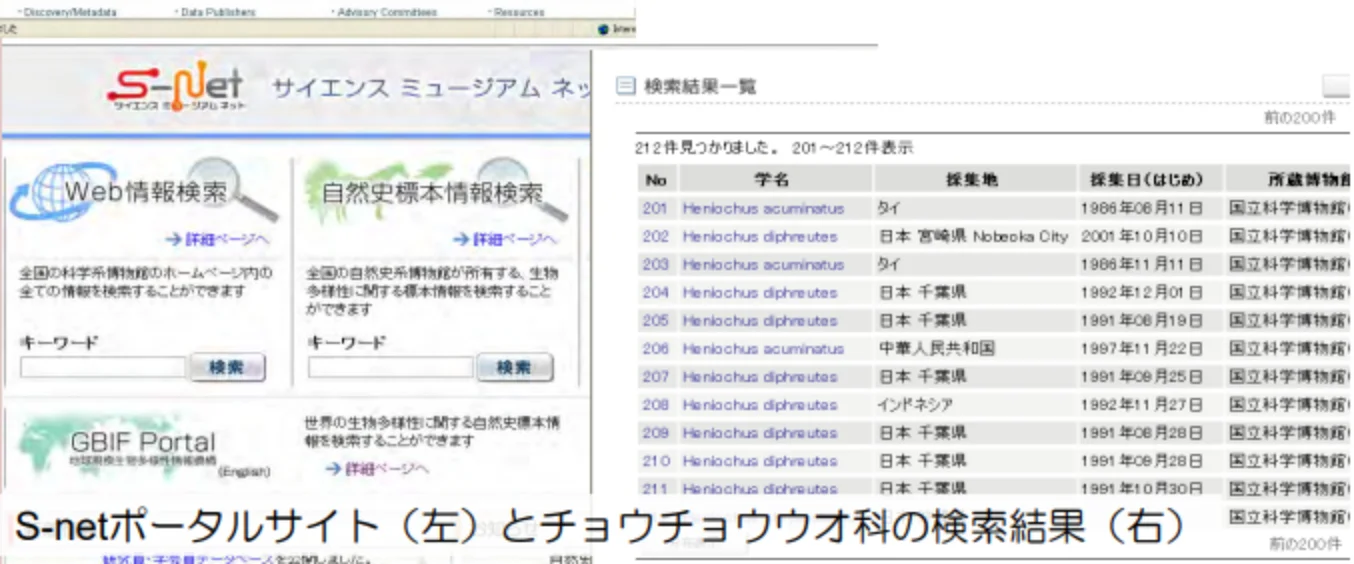The image size is (1354, 564).
Task: Click the 採集日(はじめ) column header
Action: tap(1149, 180)
